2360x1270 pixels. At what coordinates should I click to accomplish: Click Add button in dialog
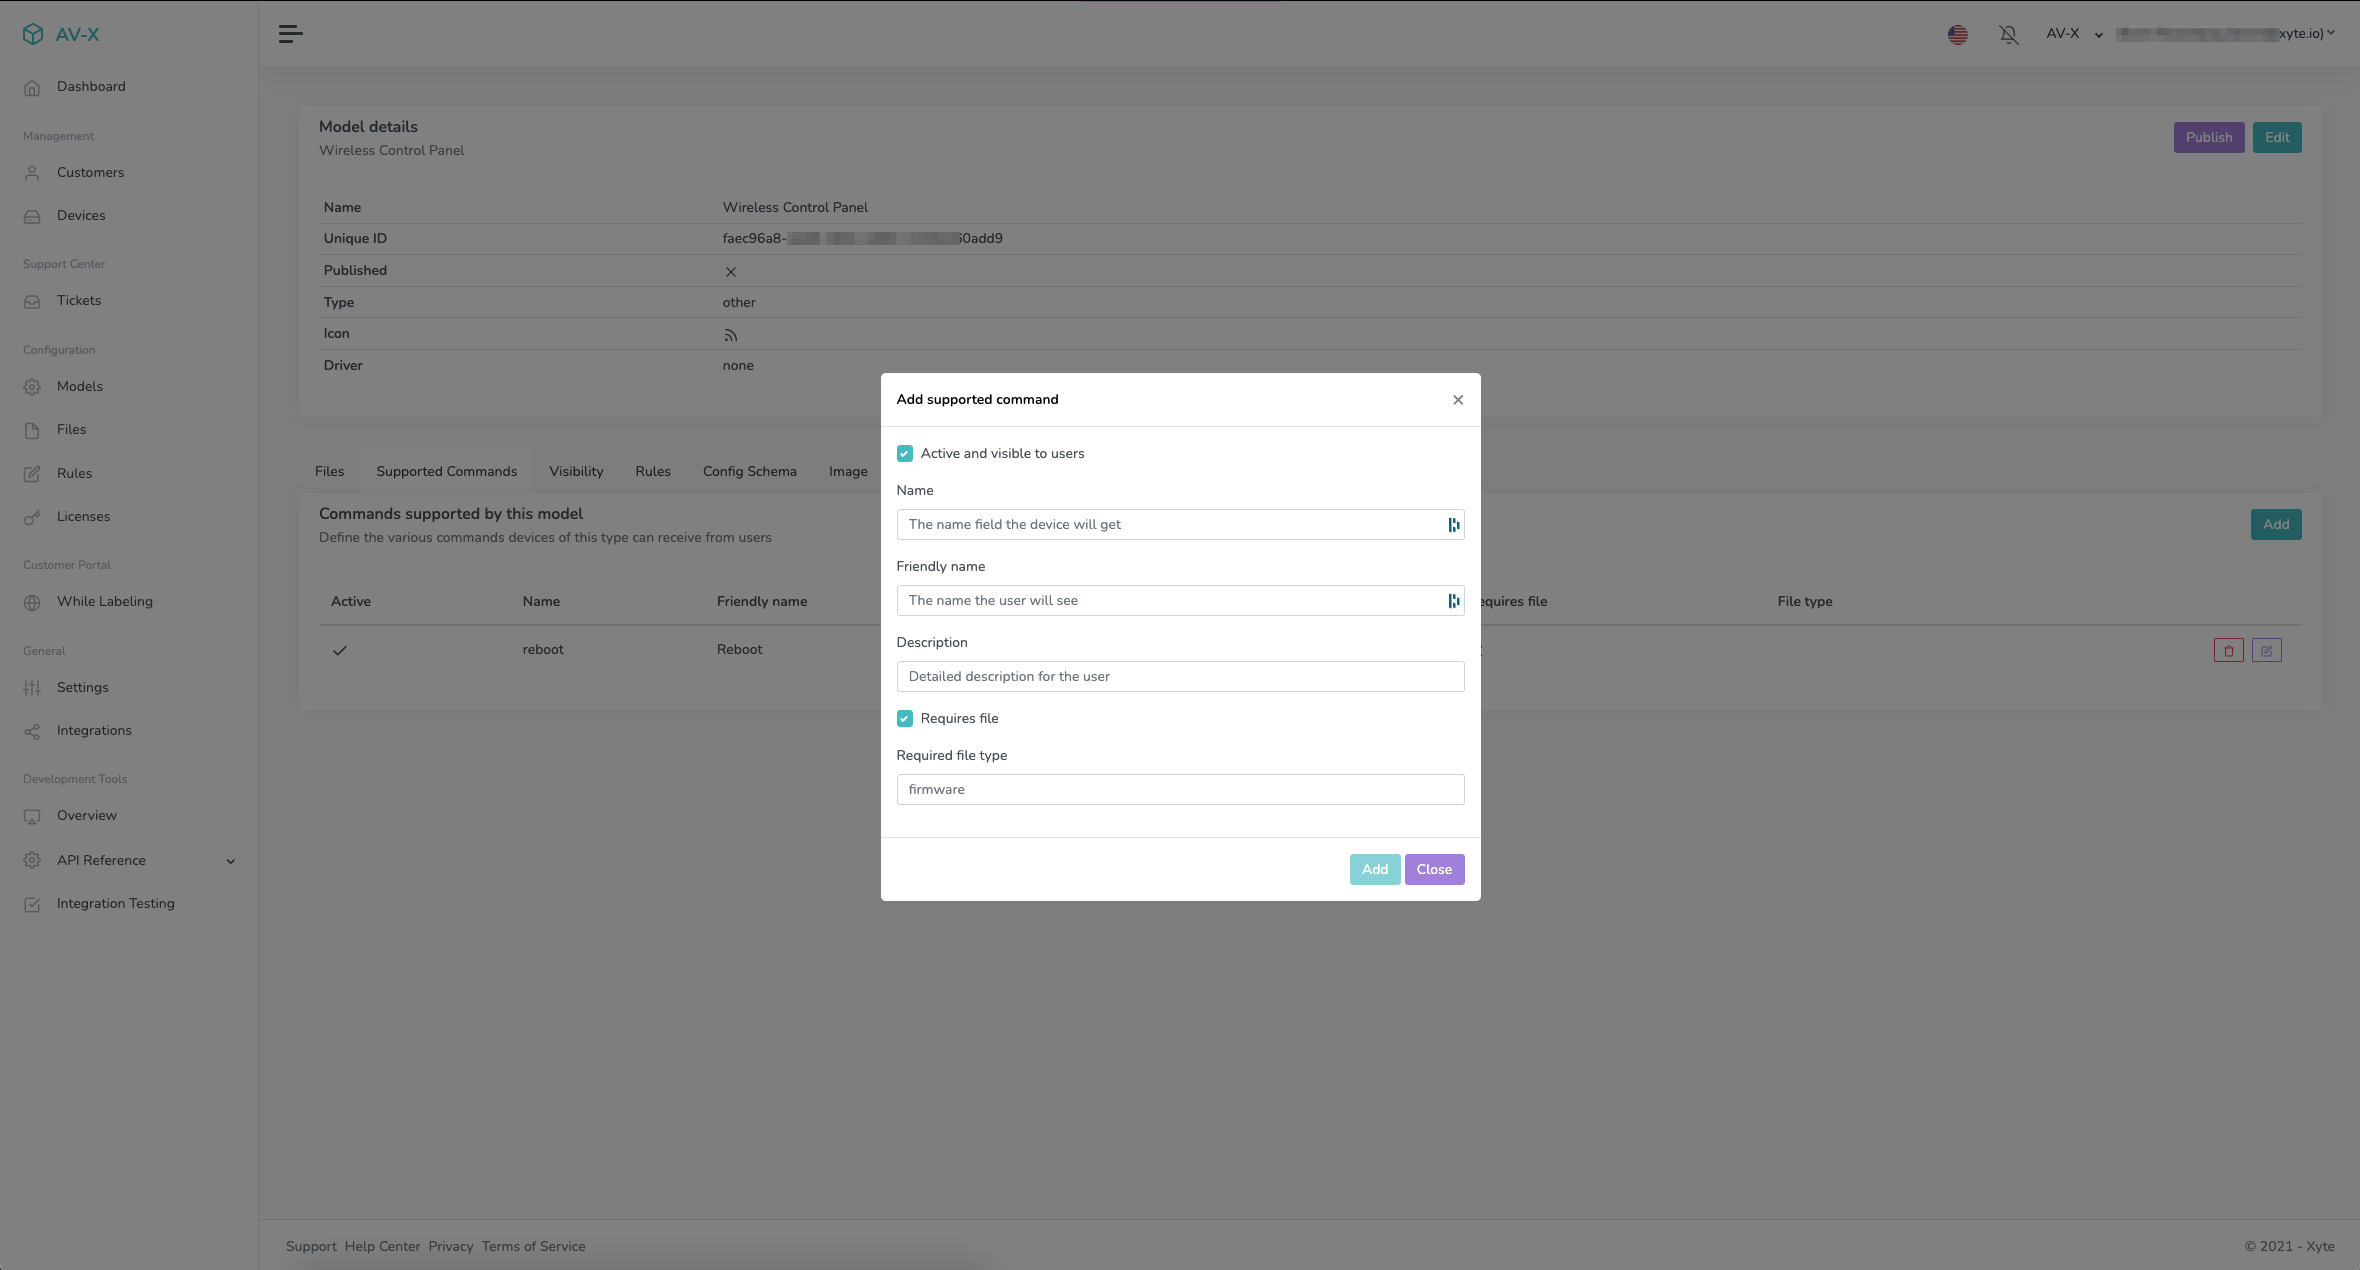coord(1373,868)
